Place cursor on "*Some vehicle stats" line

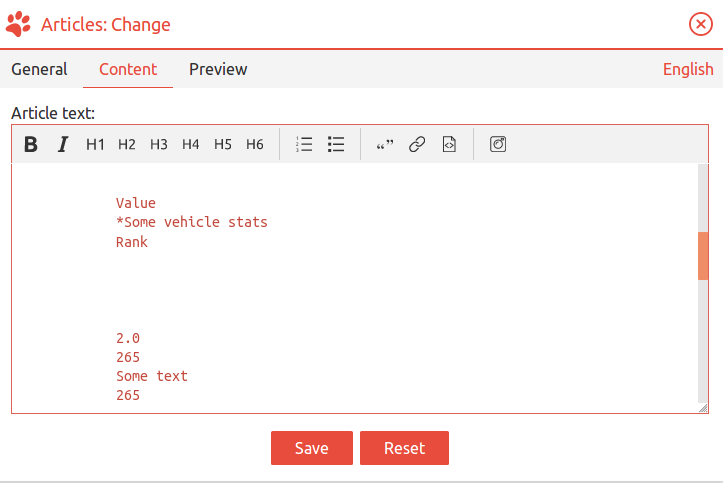pyautogui.click(x=192, y=222)
